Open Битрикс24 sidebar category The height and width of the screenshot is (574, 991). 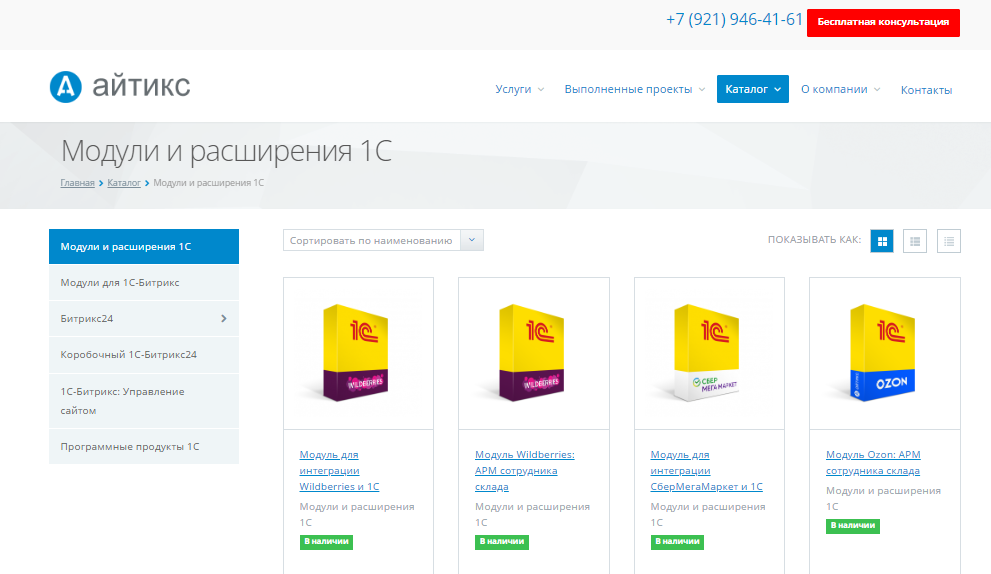point(144,319)
